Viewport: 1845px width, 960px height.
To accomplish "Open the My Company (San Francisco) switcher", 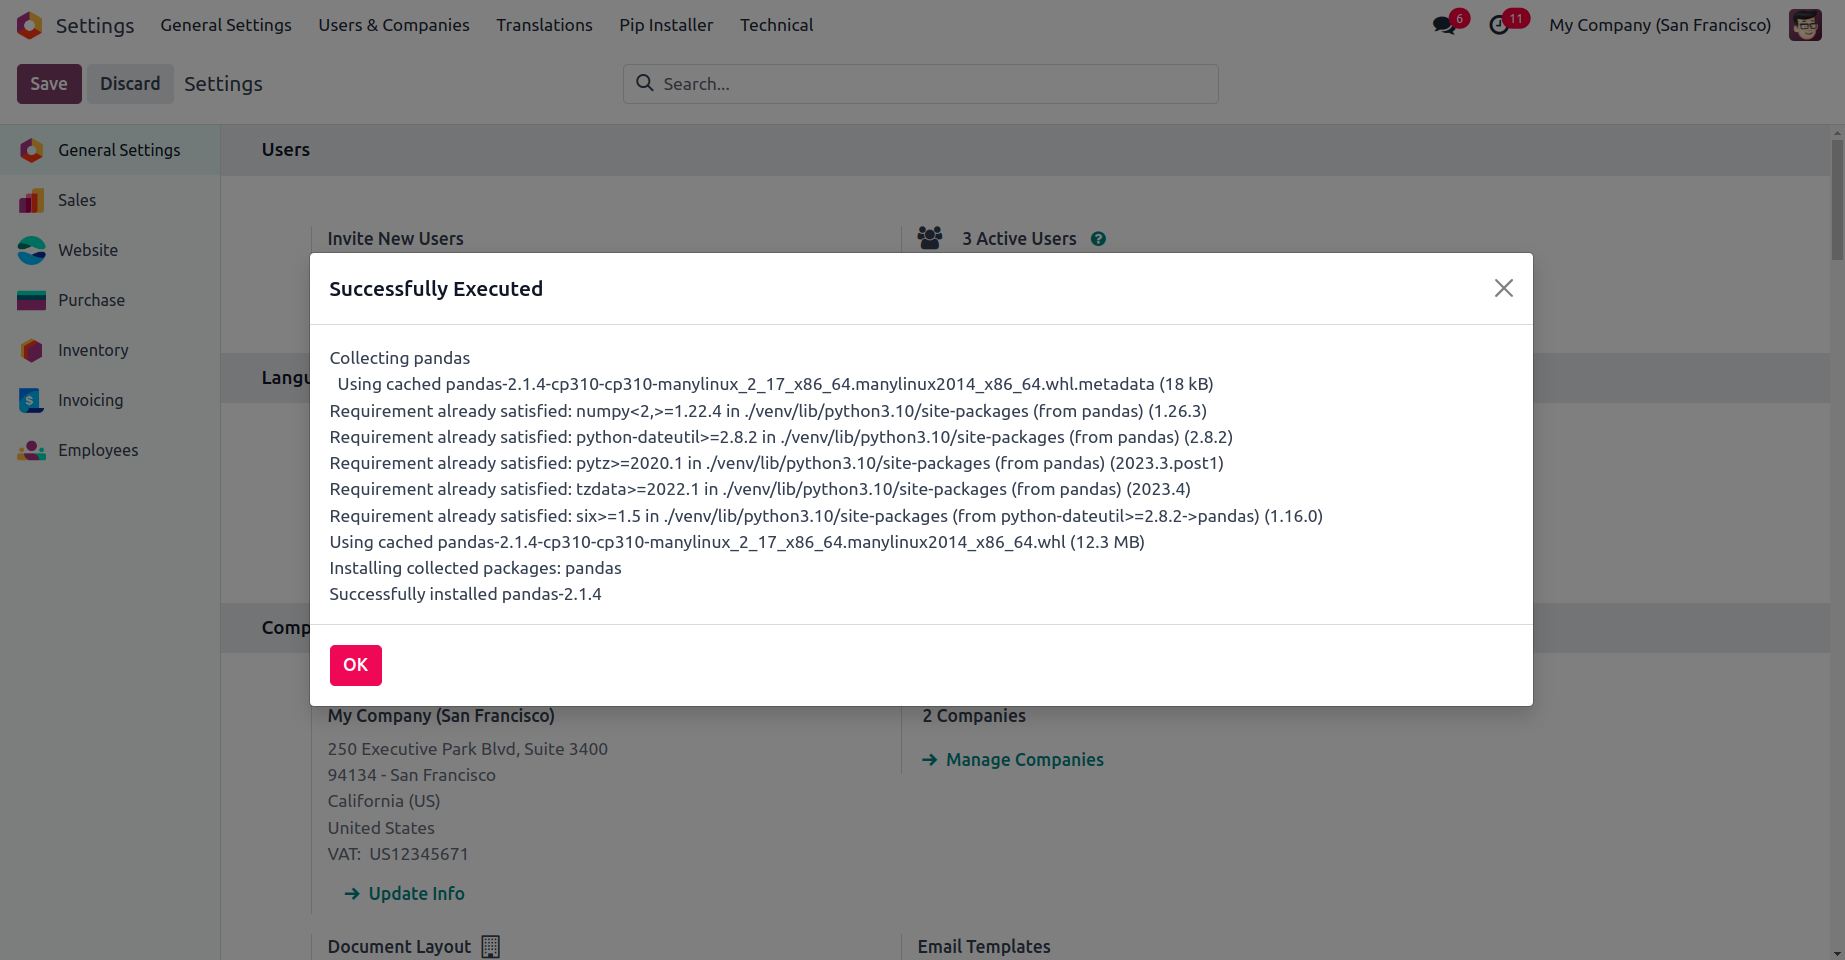I will click(x=1659, y=25).
